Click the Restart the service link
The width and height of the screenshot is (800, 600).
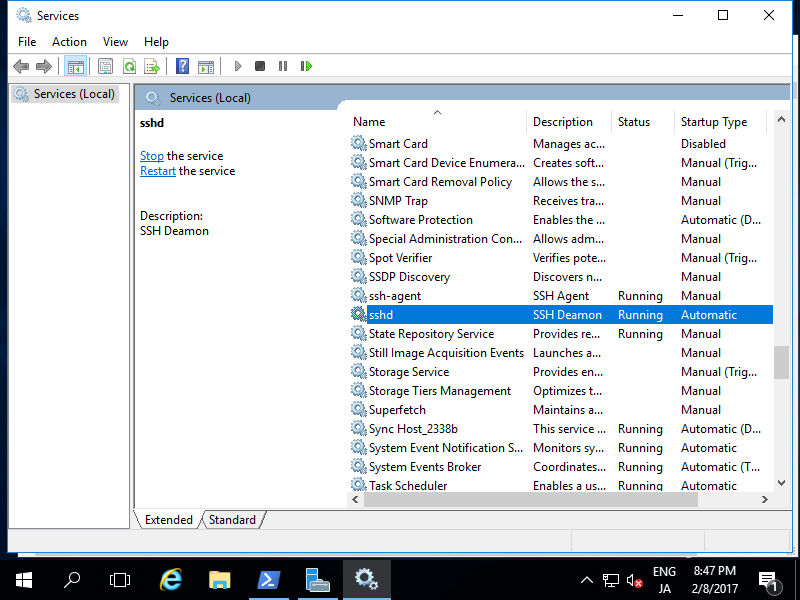(x=158, y=171)
